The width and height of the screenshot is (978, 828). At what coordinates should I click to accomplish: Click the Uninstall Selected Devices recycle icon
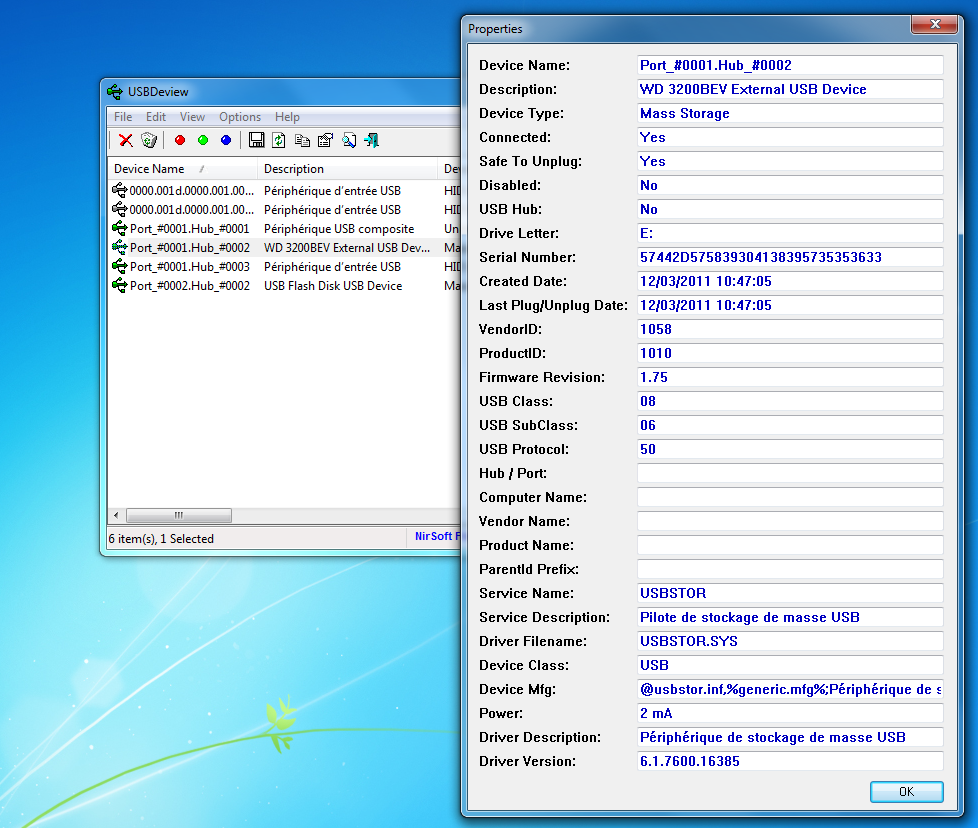pyautogui.click(x=149, y=141)
